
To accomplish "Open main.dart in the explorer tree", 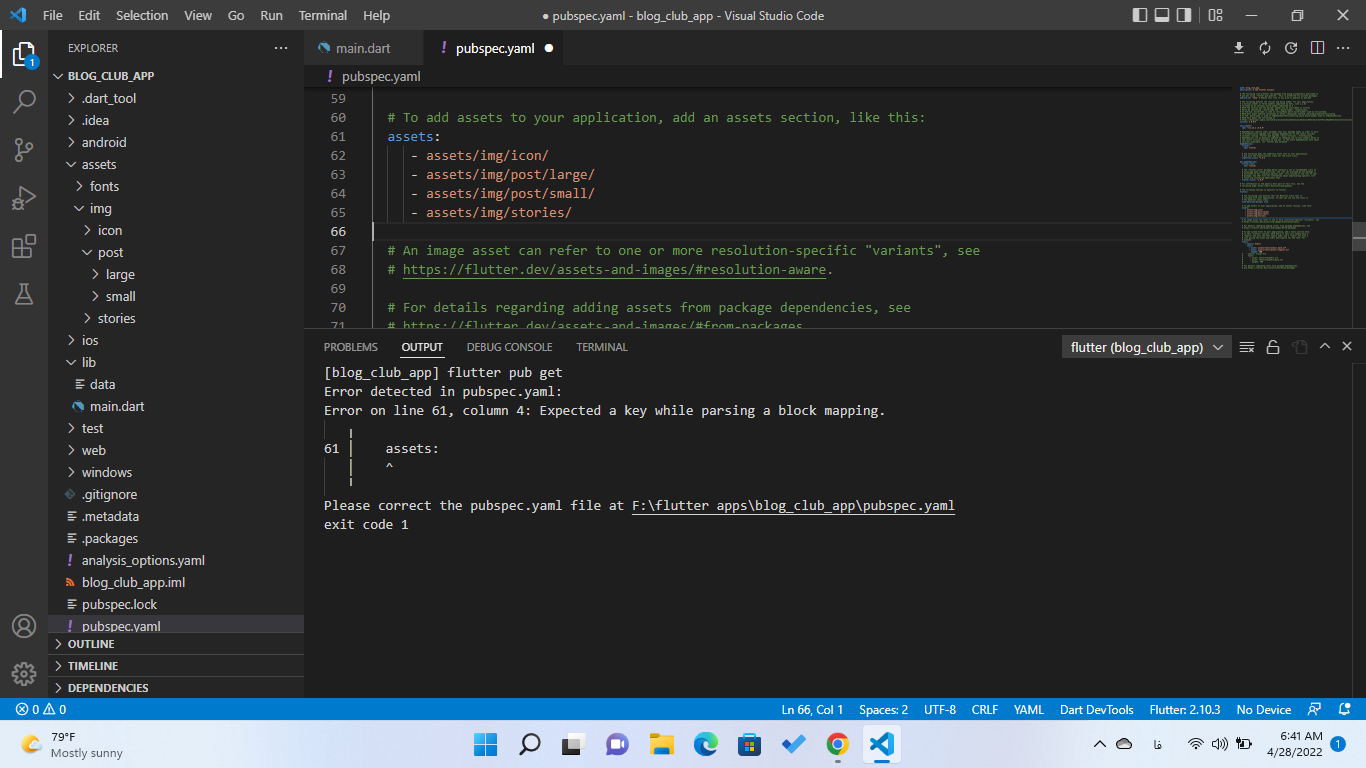I will [x=176, y=406].
